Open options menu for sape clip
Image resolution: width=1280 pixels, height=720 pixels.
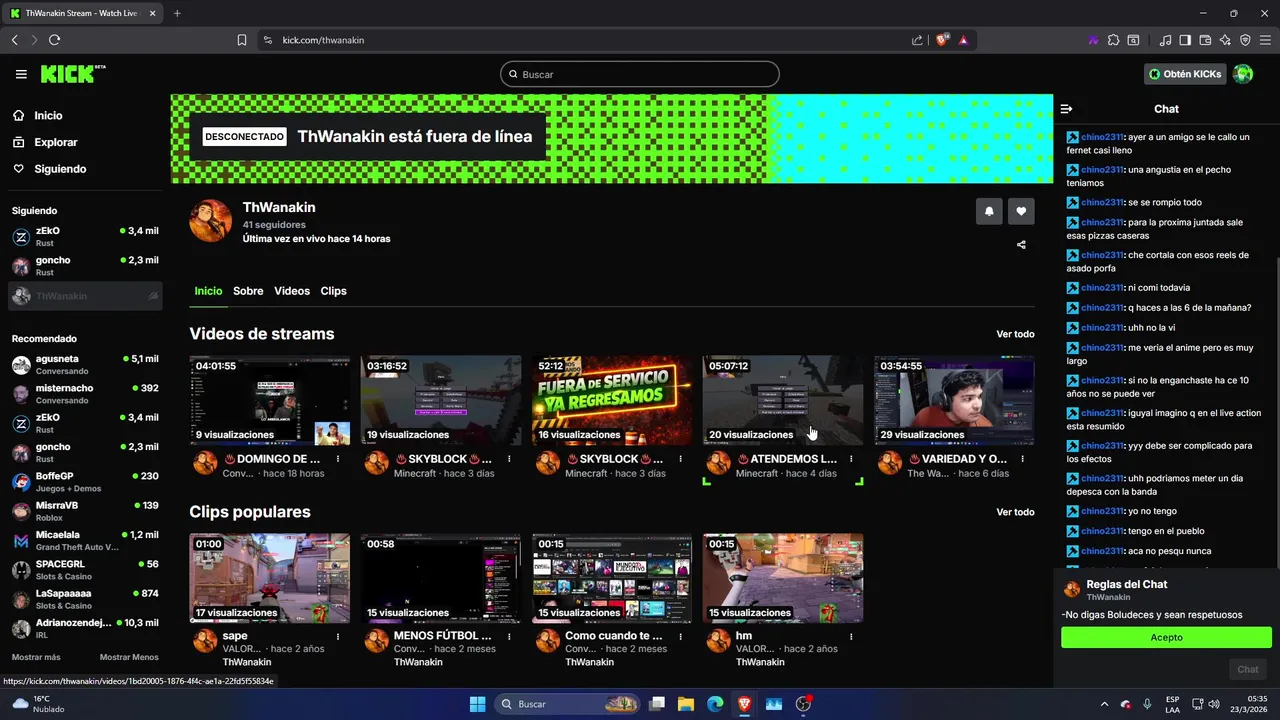[x=338, y=636]
